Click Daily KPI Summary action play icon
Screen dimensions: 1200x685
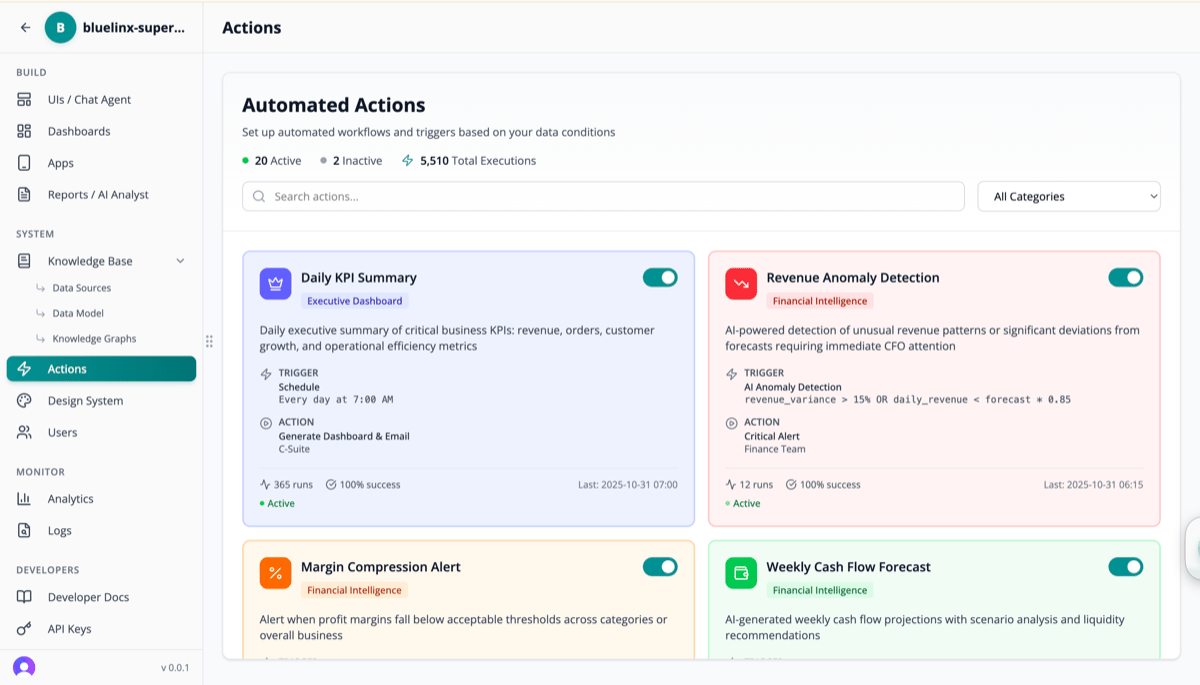266,423
